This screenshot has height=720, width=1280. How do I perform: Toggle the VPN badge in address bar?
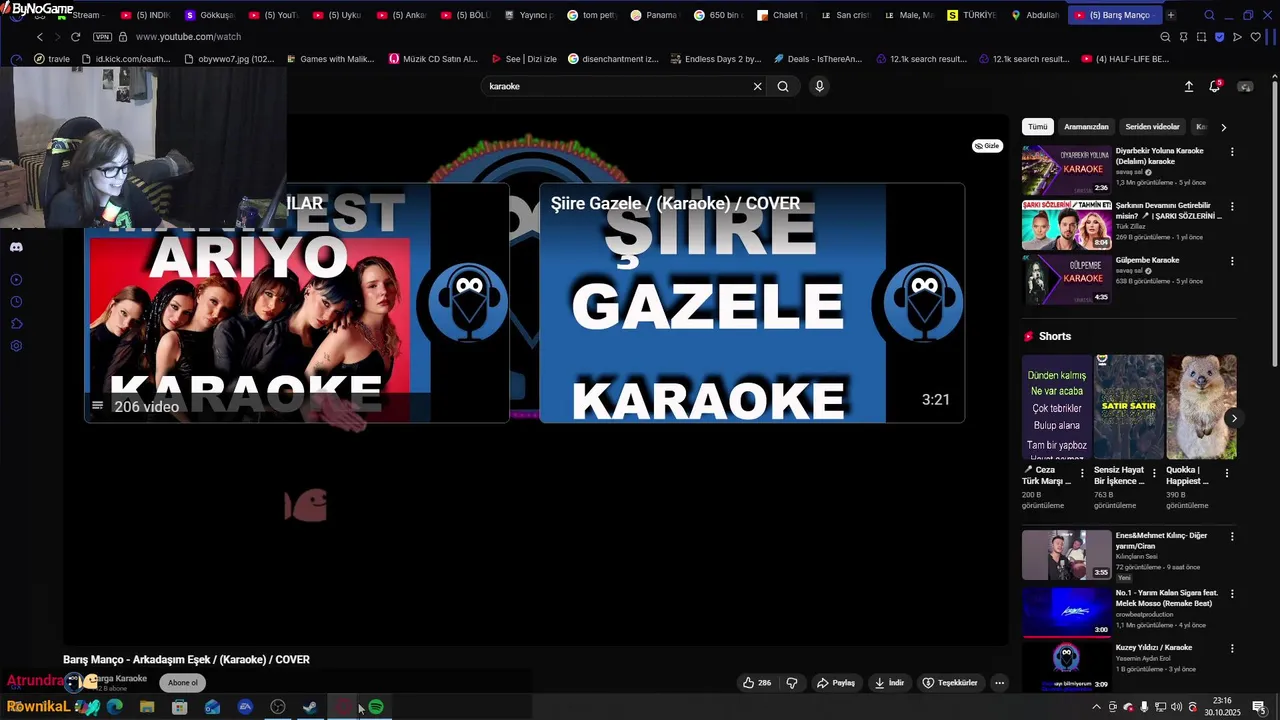coord(102,37)
